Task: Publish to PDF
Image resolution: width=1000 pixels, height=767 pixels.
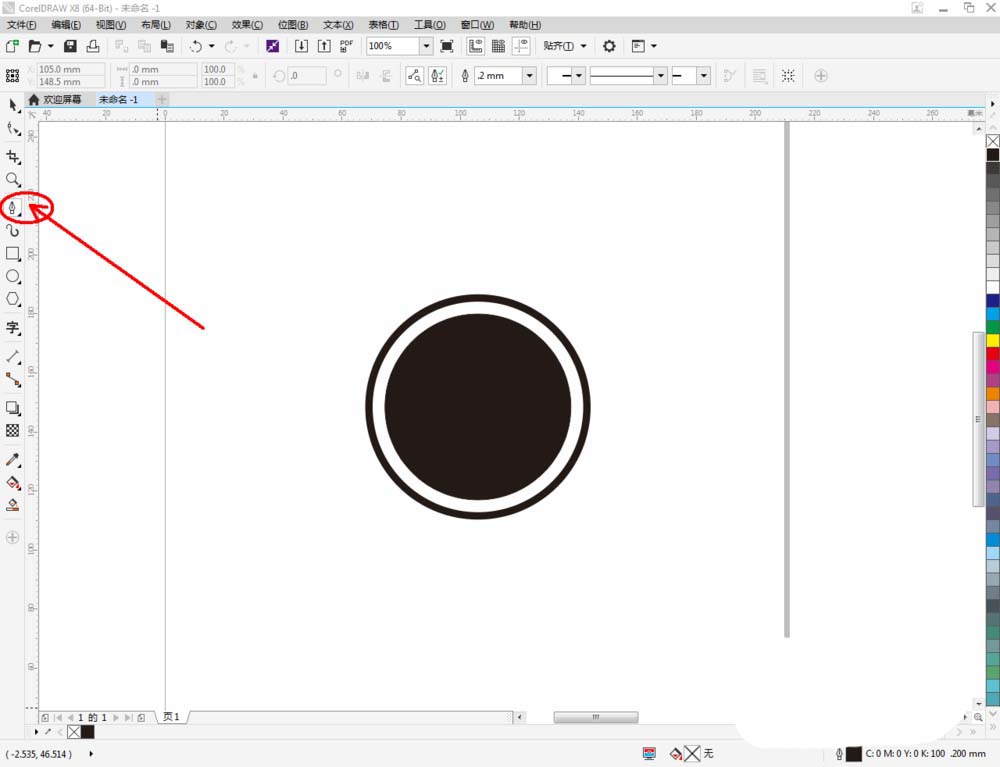Action: (346, 46)
